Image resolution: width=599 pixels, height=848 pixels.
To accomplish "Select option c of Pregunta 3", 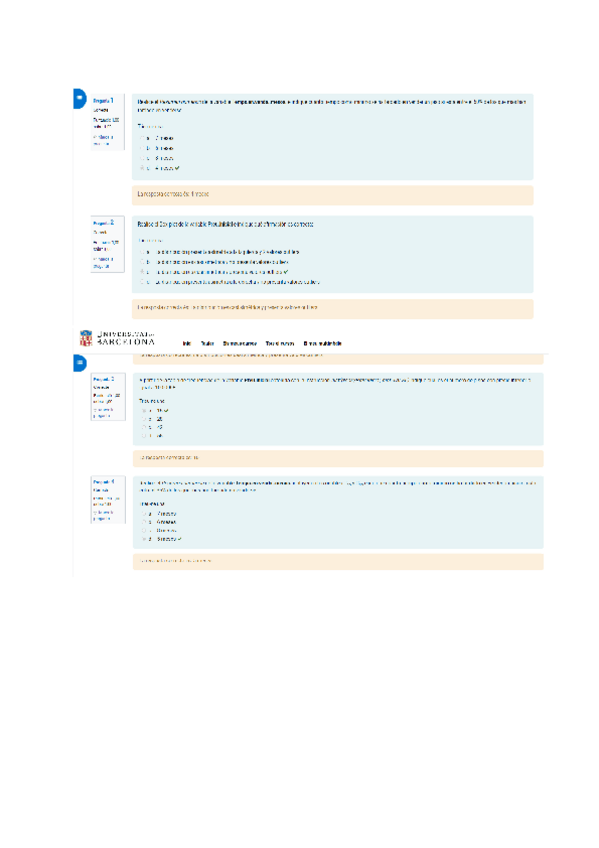I will 144,427.
